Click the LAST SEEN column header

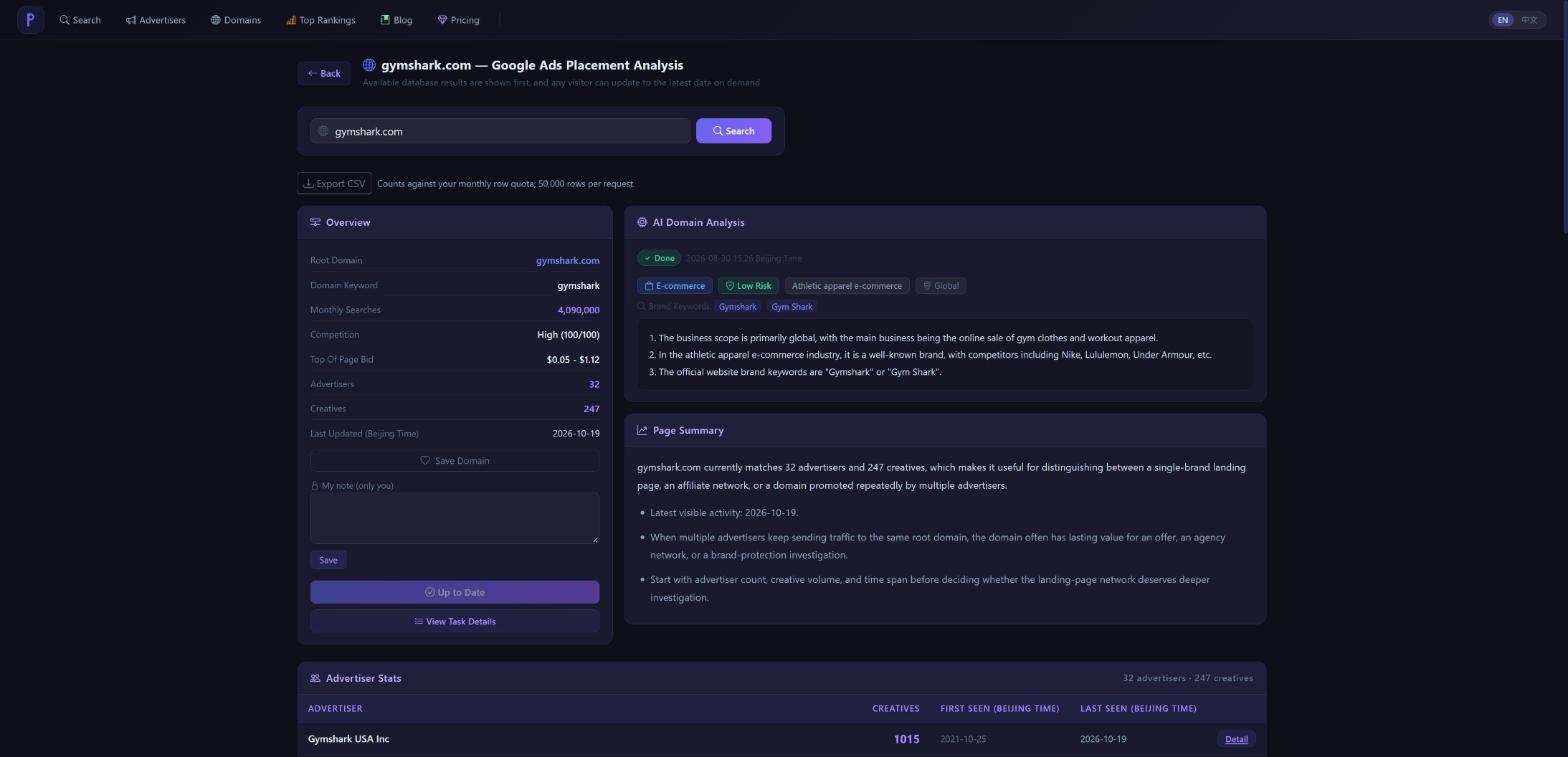(1138, 709)
